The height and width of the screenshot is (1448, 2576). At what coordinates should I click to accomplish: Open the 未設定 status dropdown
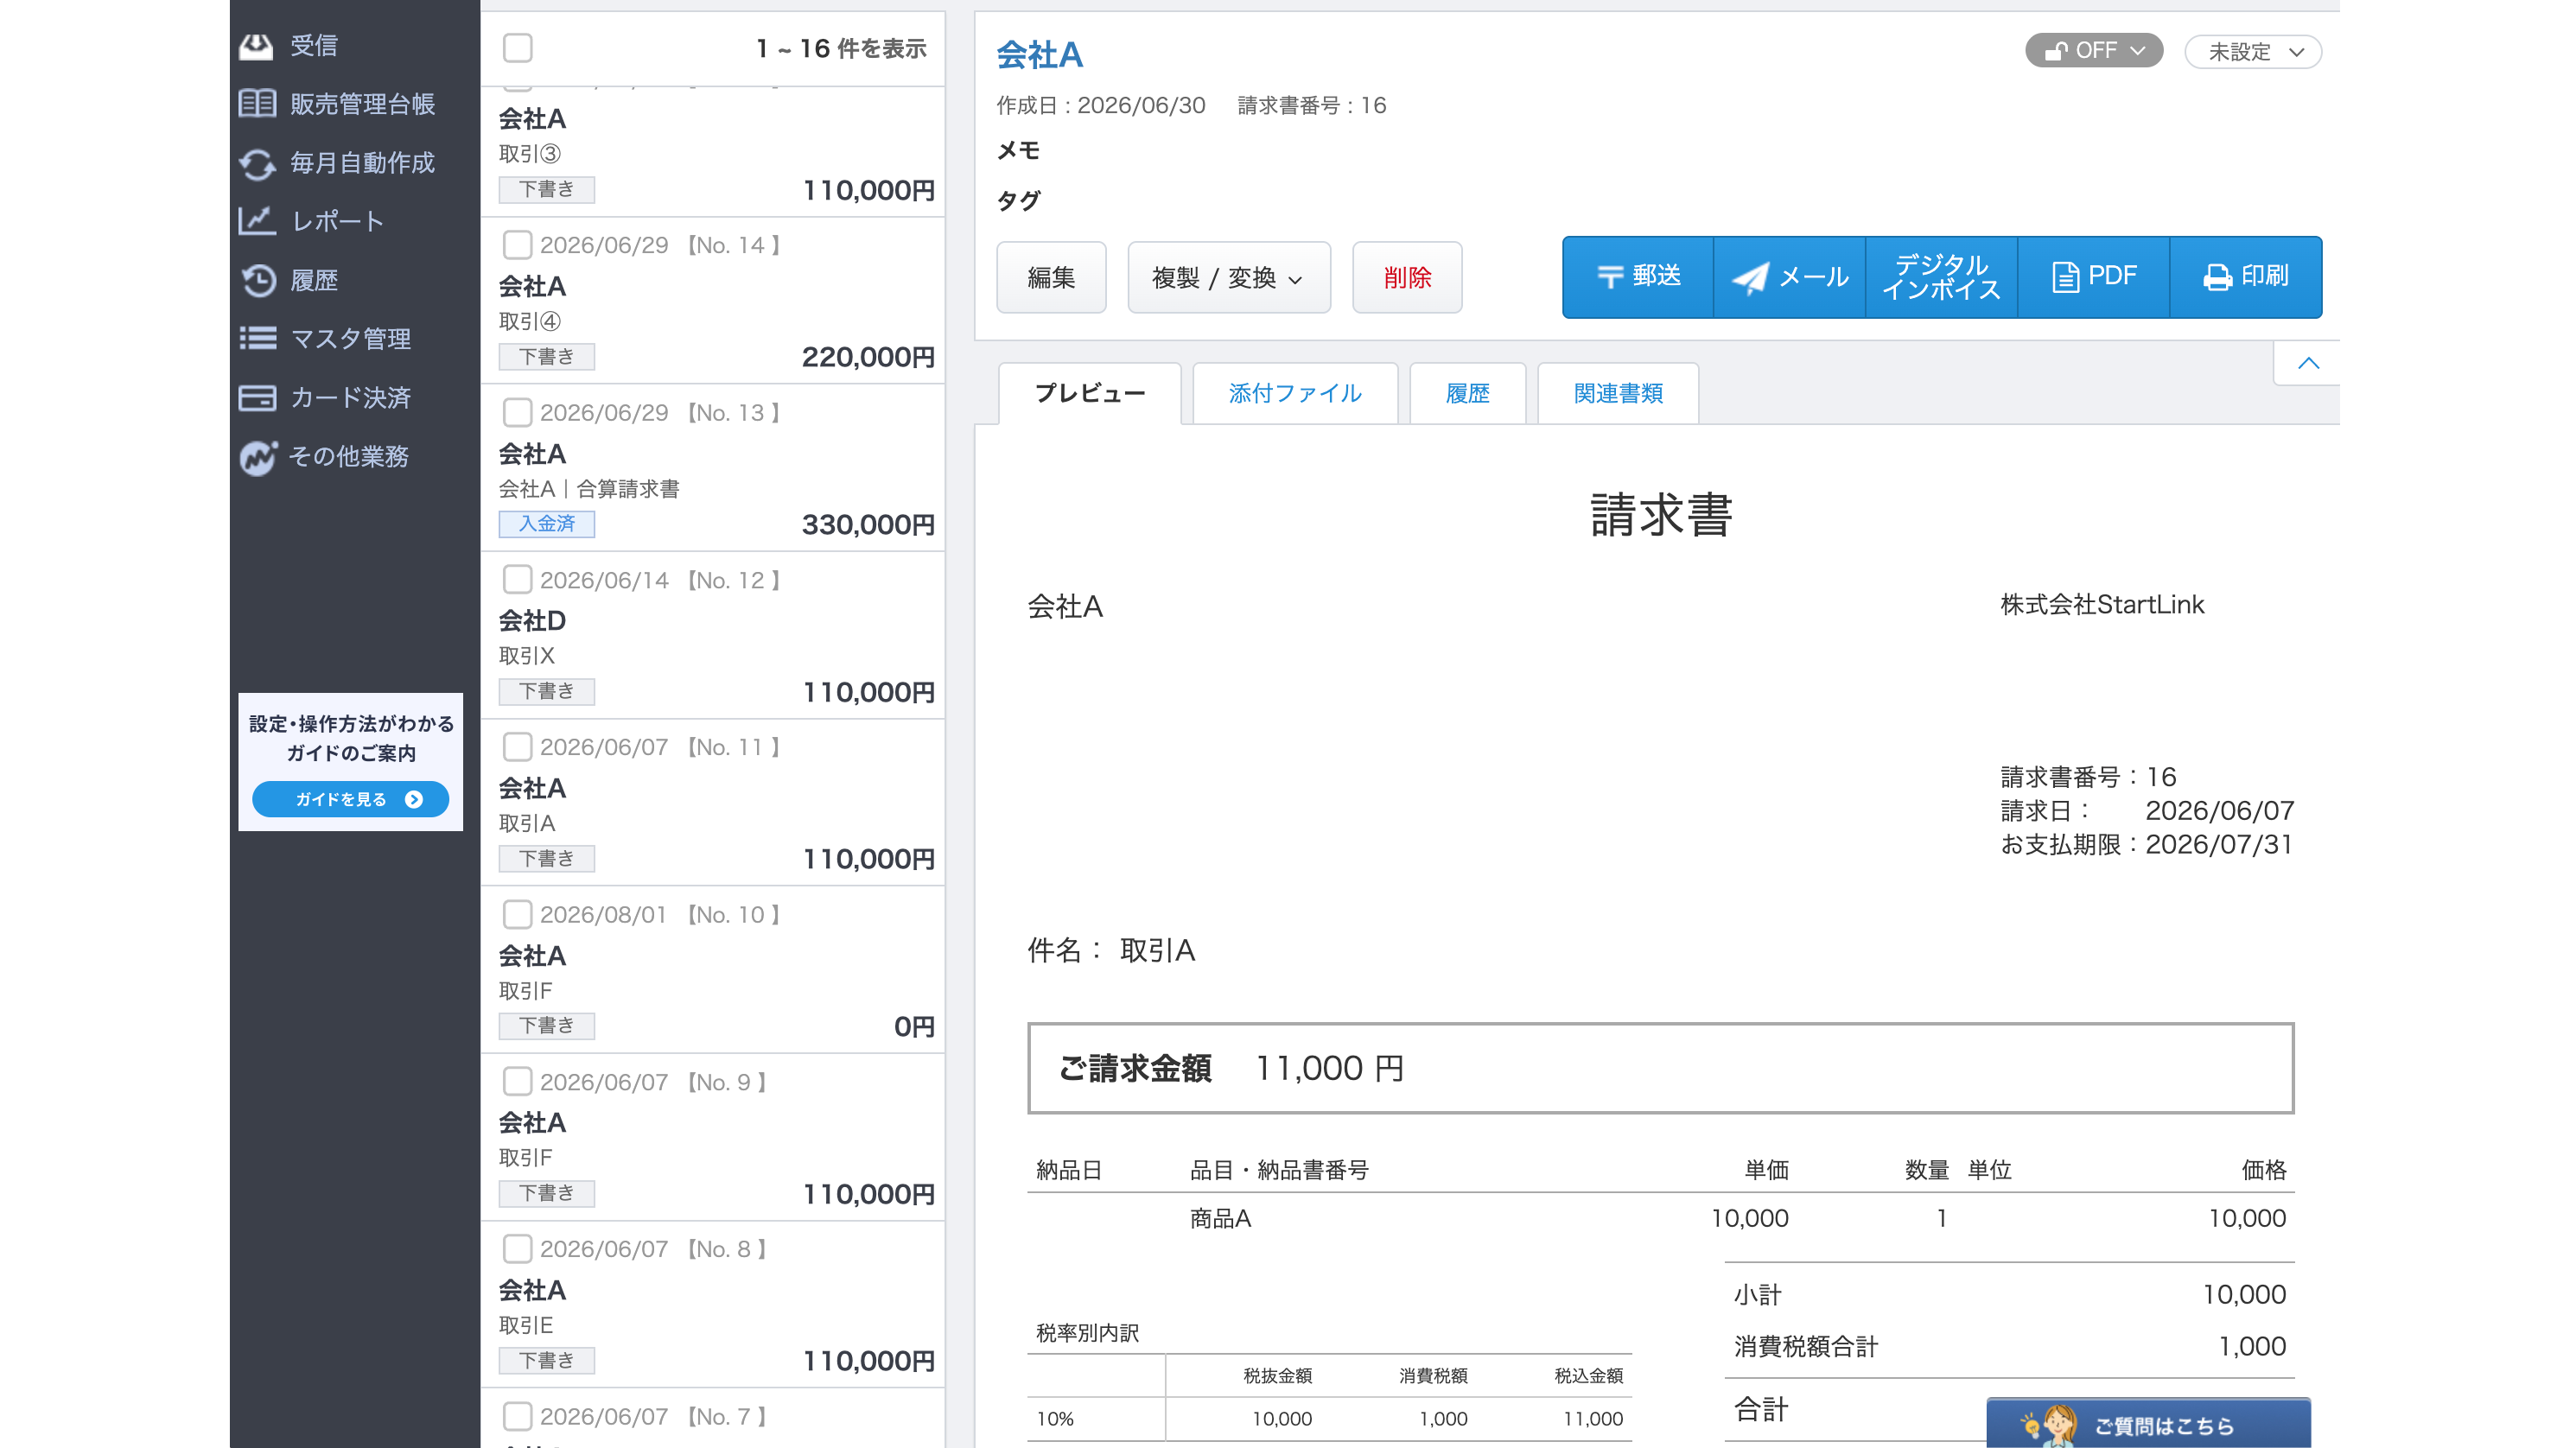(x=2253, y=52)
